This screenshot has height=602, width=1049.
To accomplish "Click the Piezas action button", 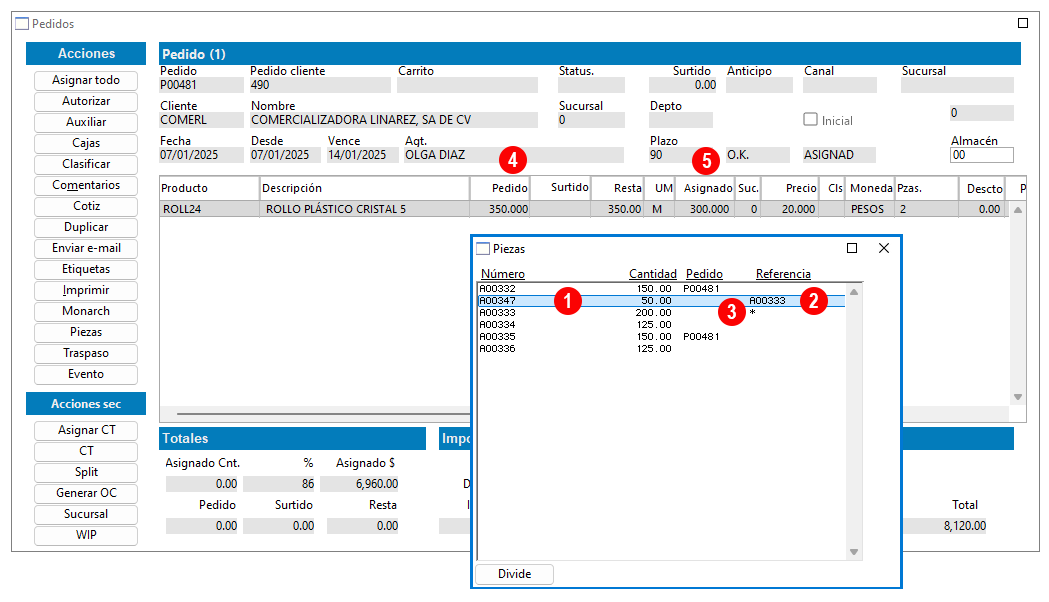I will (86, 332).
